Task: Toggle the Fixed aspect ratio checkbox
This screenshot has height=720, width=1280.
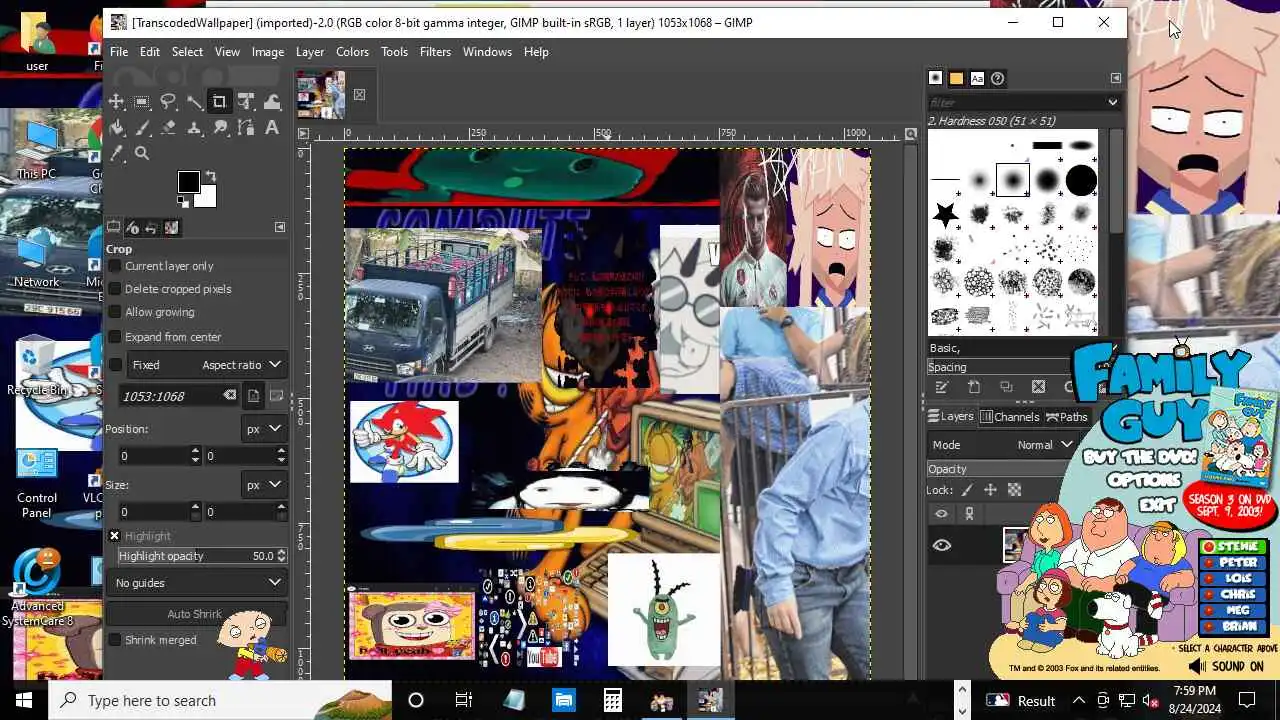Action: (115, 365)
